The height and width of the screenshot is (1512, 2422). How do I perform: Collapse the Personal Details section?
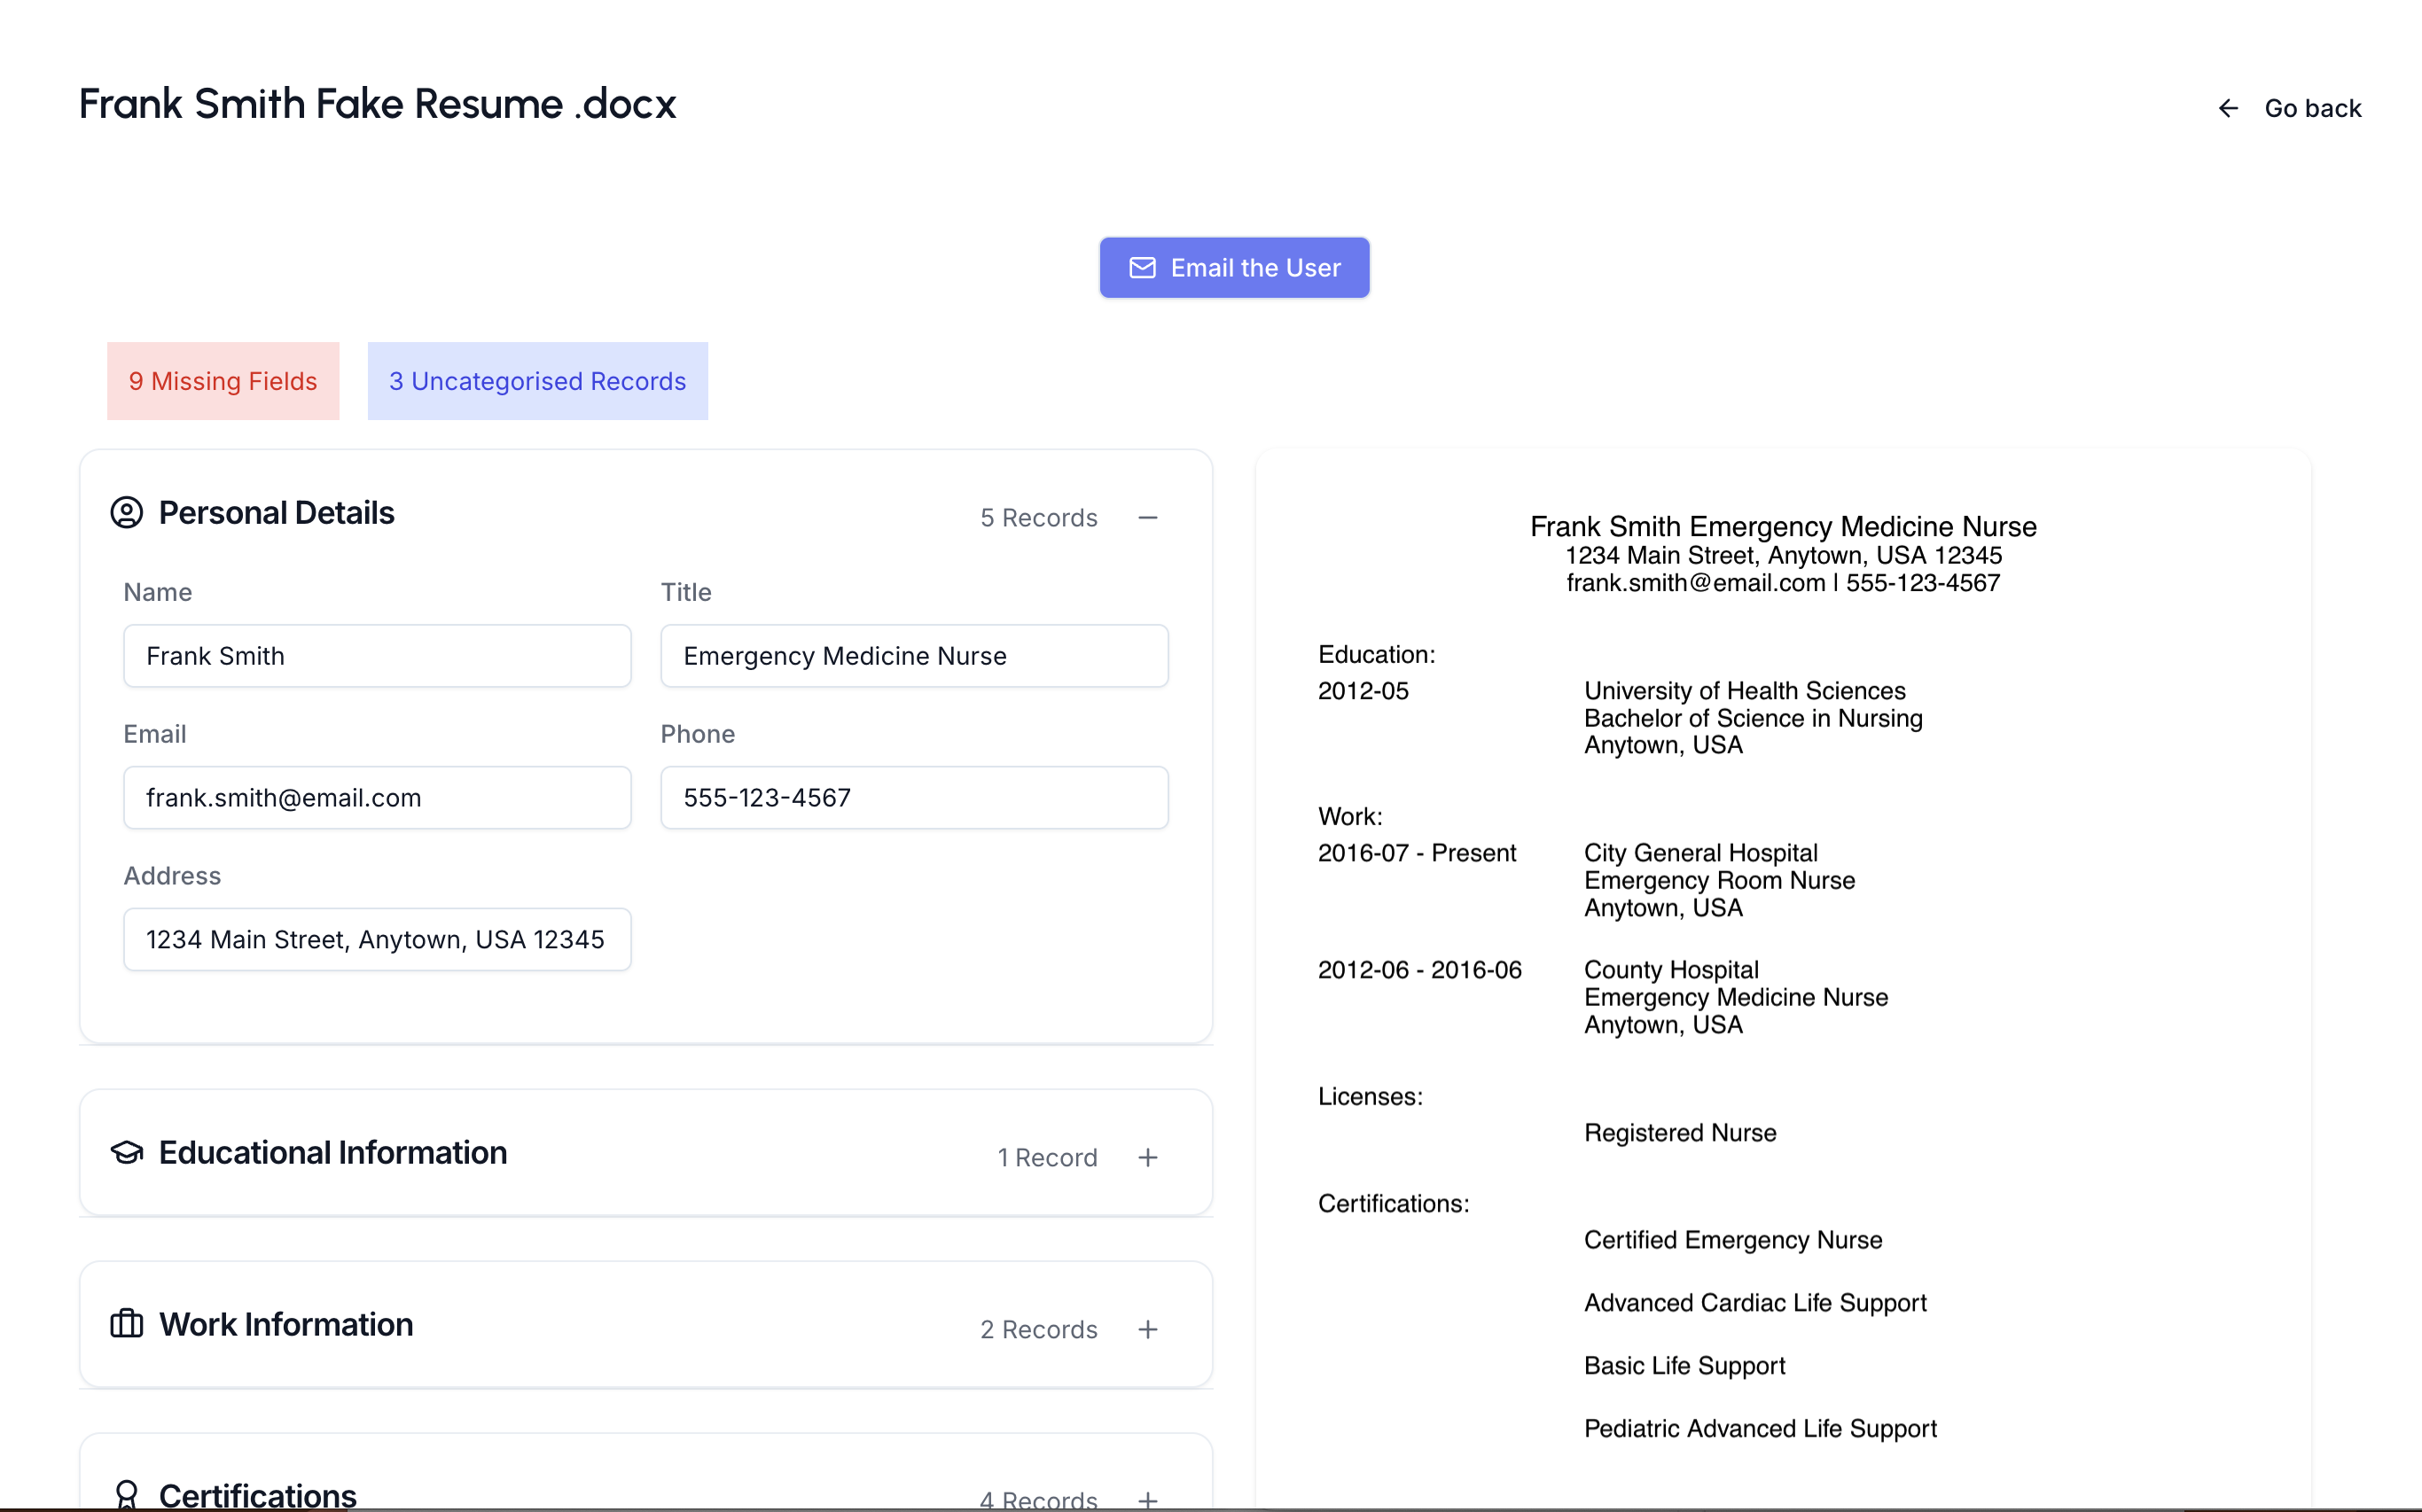pyautogui.click(x=1148, y=518)
